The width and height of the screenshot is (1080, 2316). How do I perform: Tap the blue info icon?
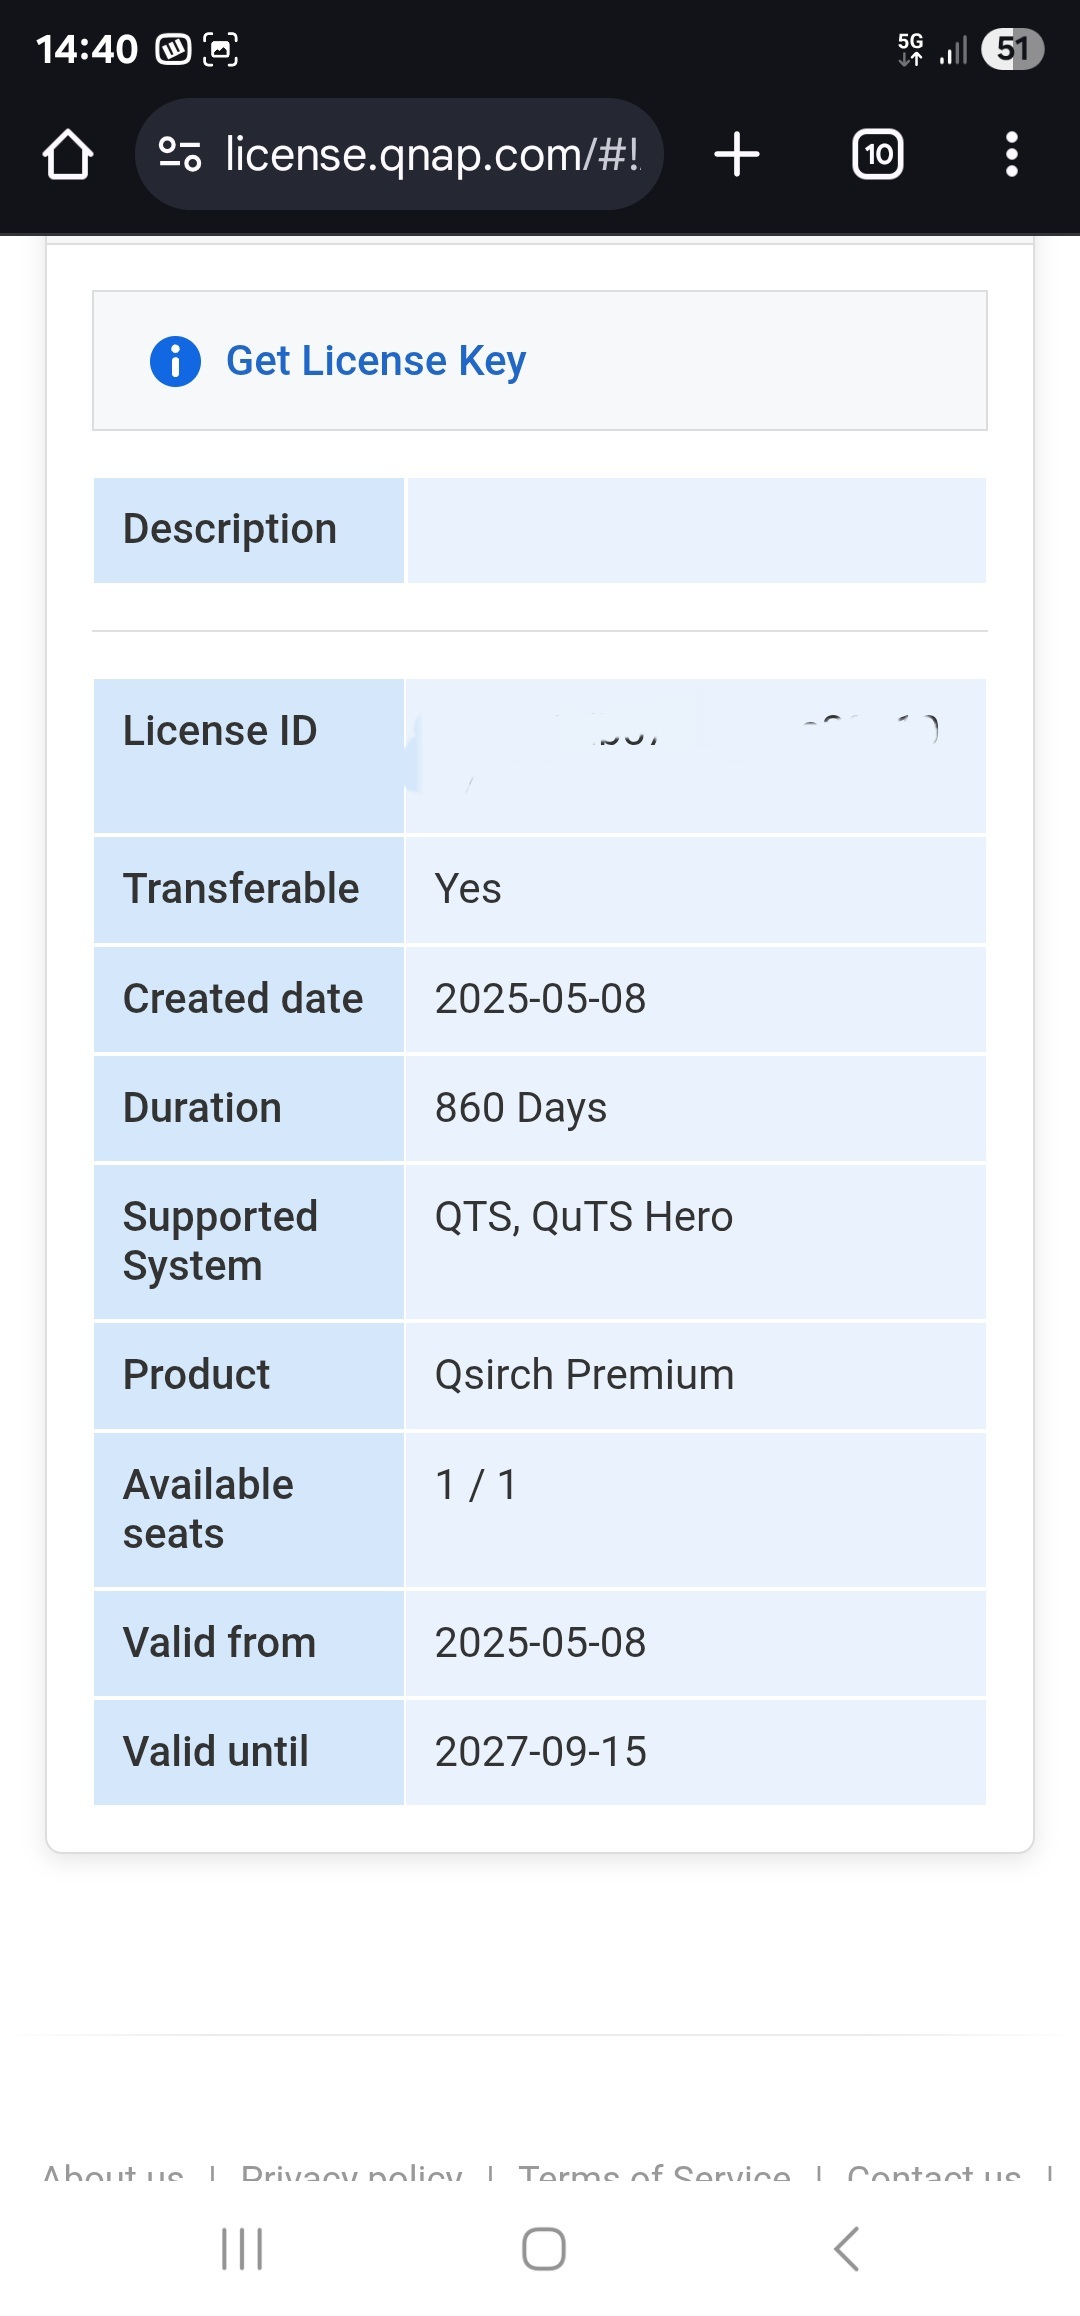click(x=175, y=361)
